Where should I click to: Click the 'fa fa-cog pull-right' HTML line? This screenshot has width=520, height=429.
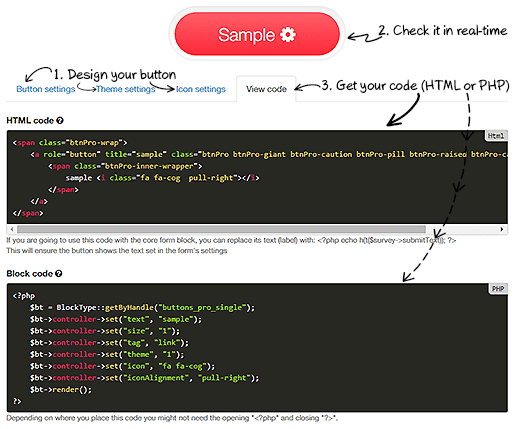tap(162, 178)
